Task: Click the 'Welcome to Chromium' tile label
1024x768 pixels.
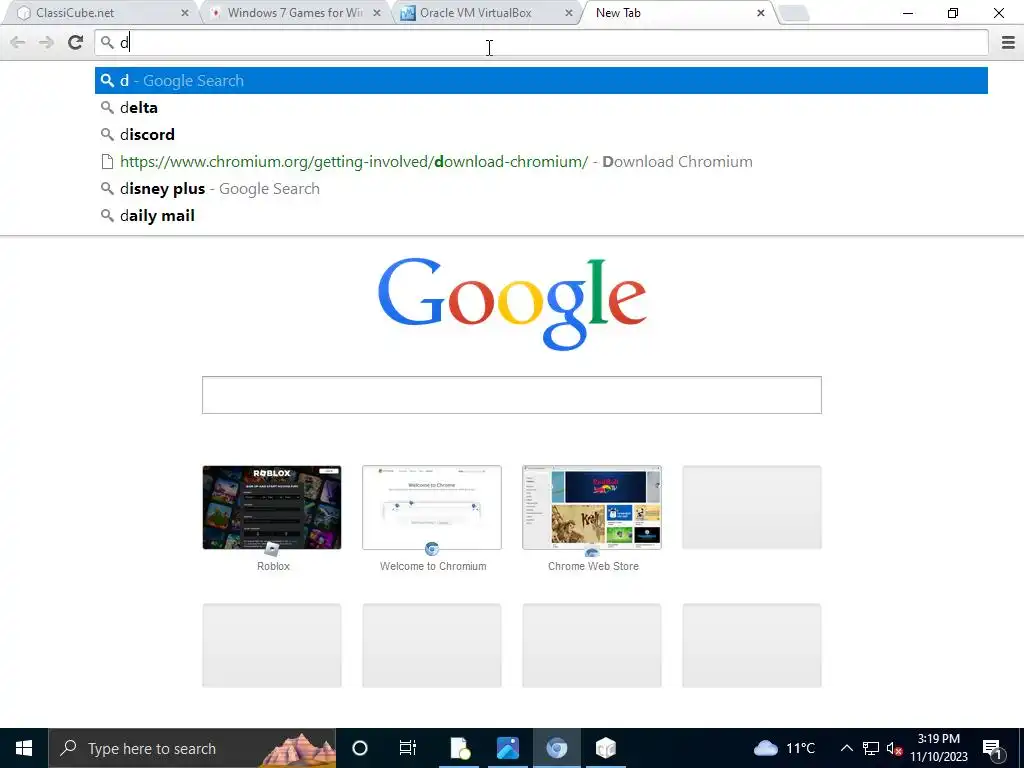Action: click(433, 566)
